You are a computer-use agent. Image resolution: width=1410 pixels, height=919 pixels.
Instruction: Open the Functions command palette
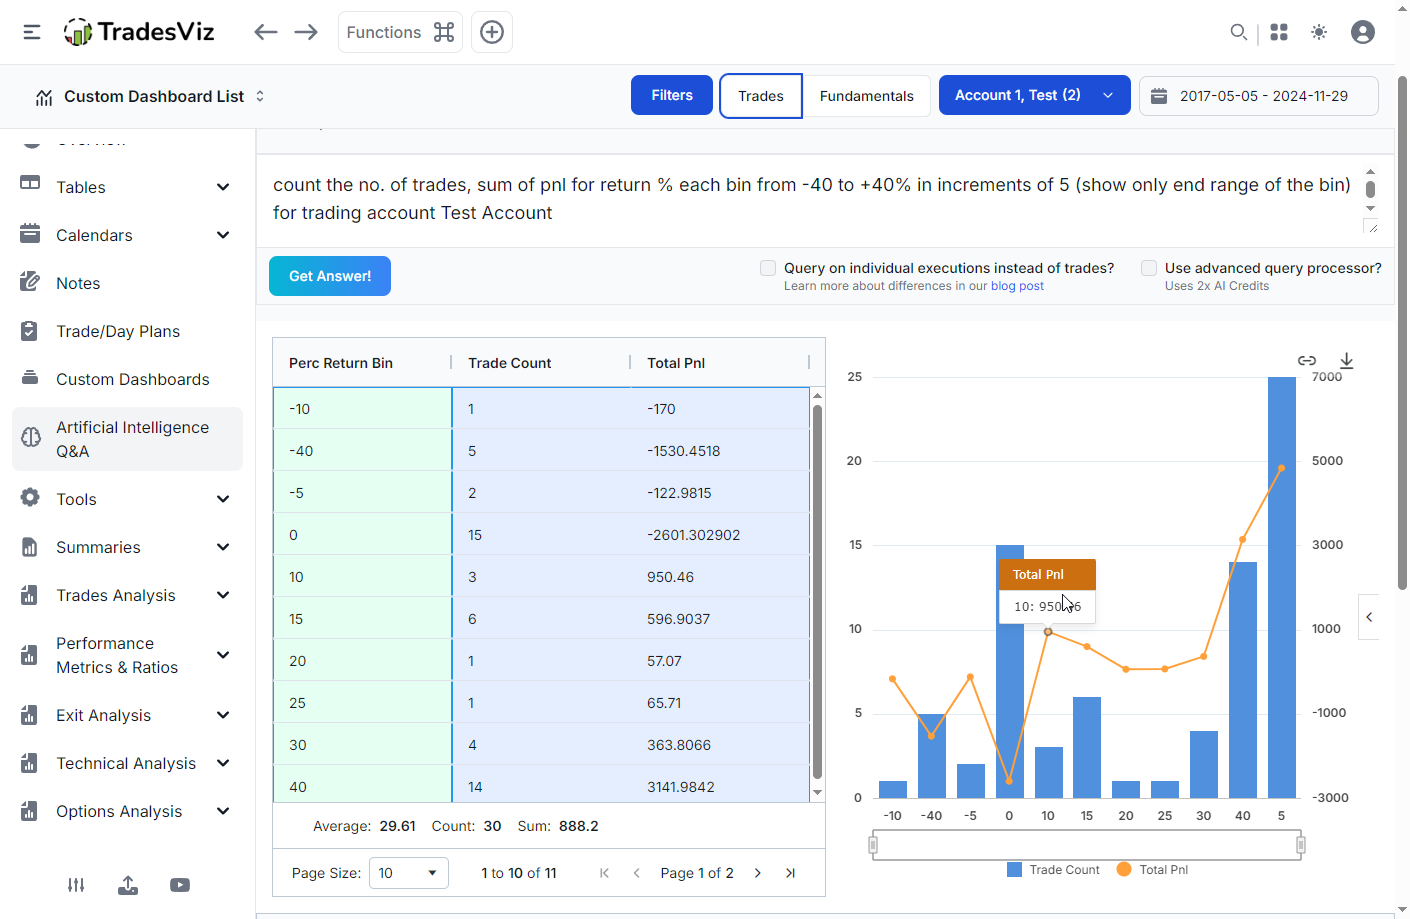click(400, 32)
